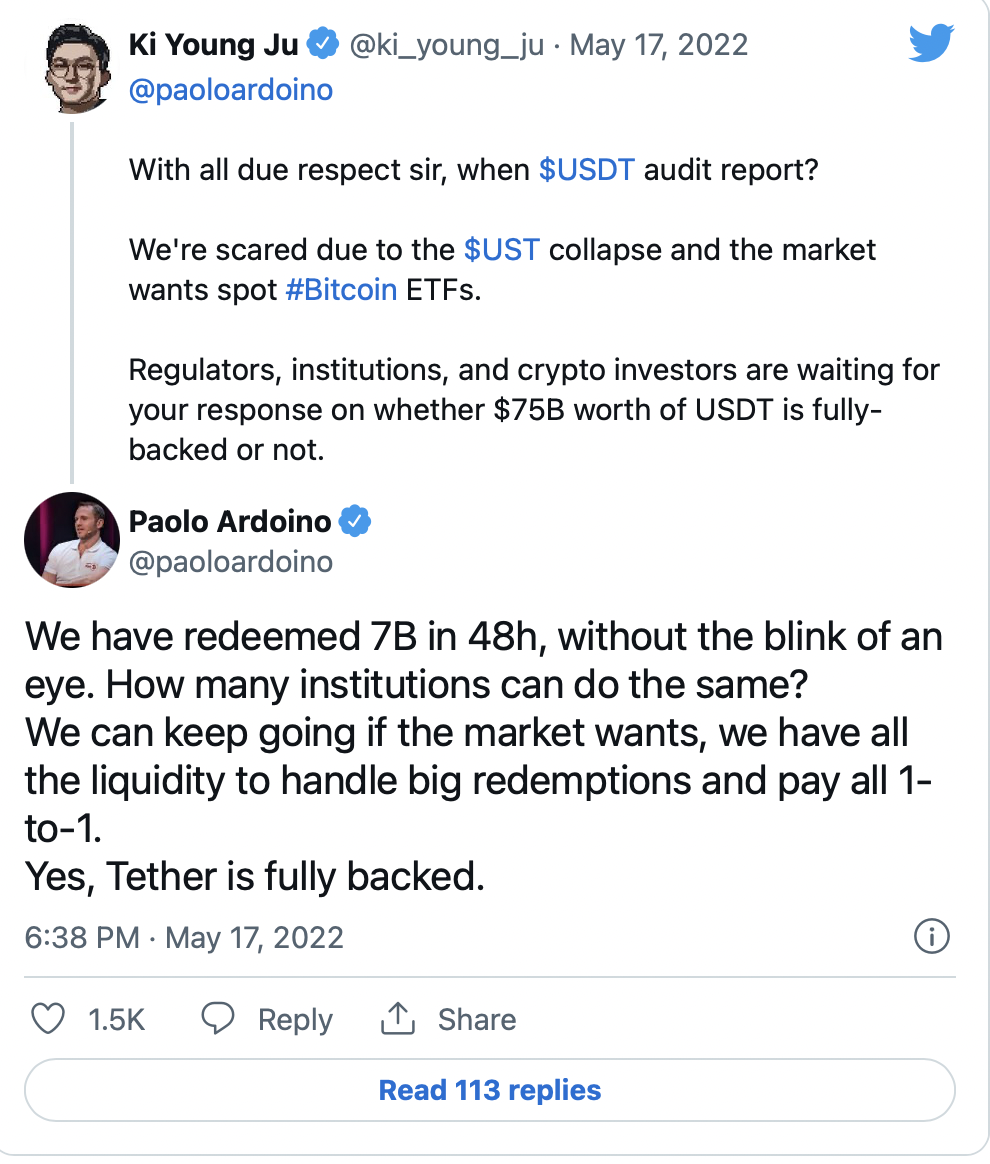Screen dimensions: 990x1164
Task: Click the Twitter bird logo
Action: click(931, 46)
